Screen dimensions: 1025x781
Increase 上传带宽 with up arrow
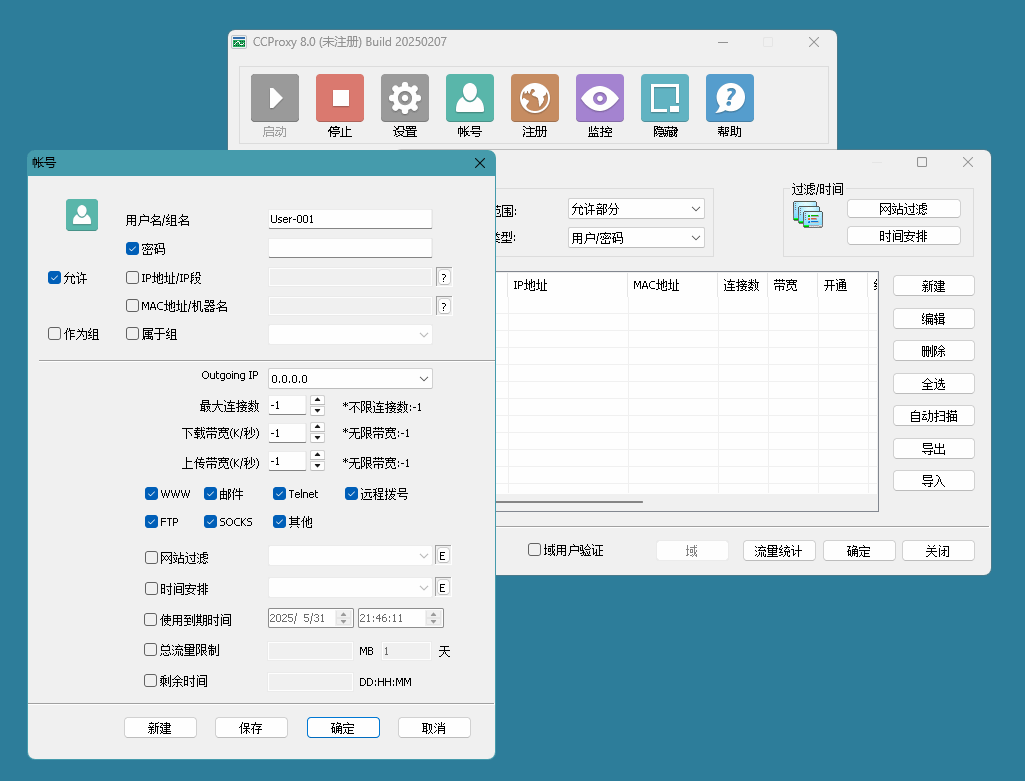317,456
